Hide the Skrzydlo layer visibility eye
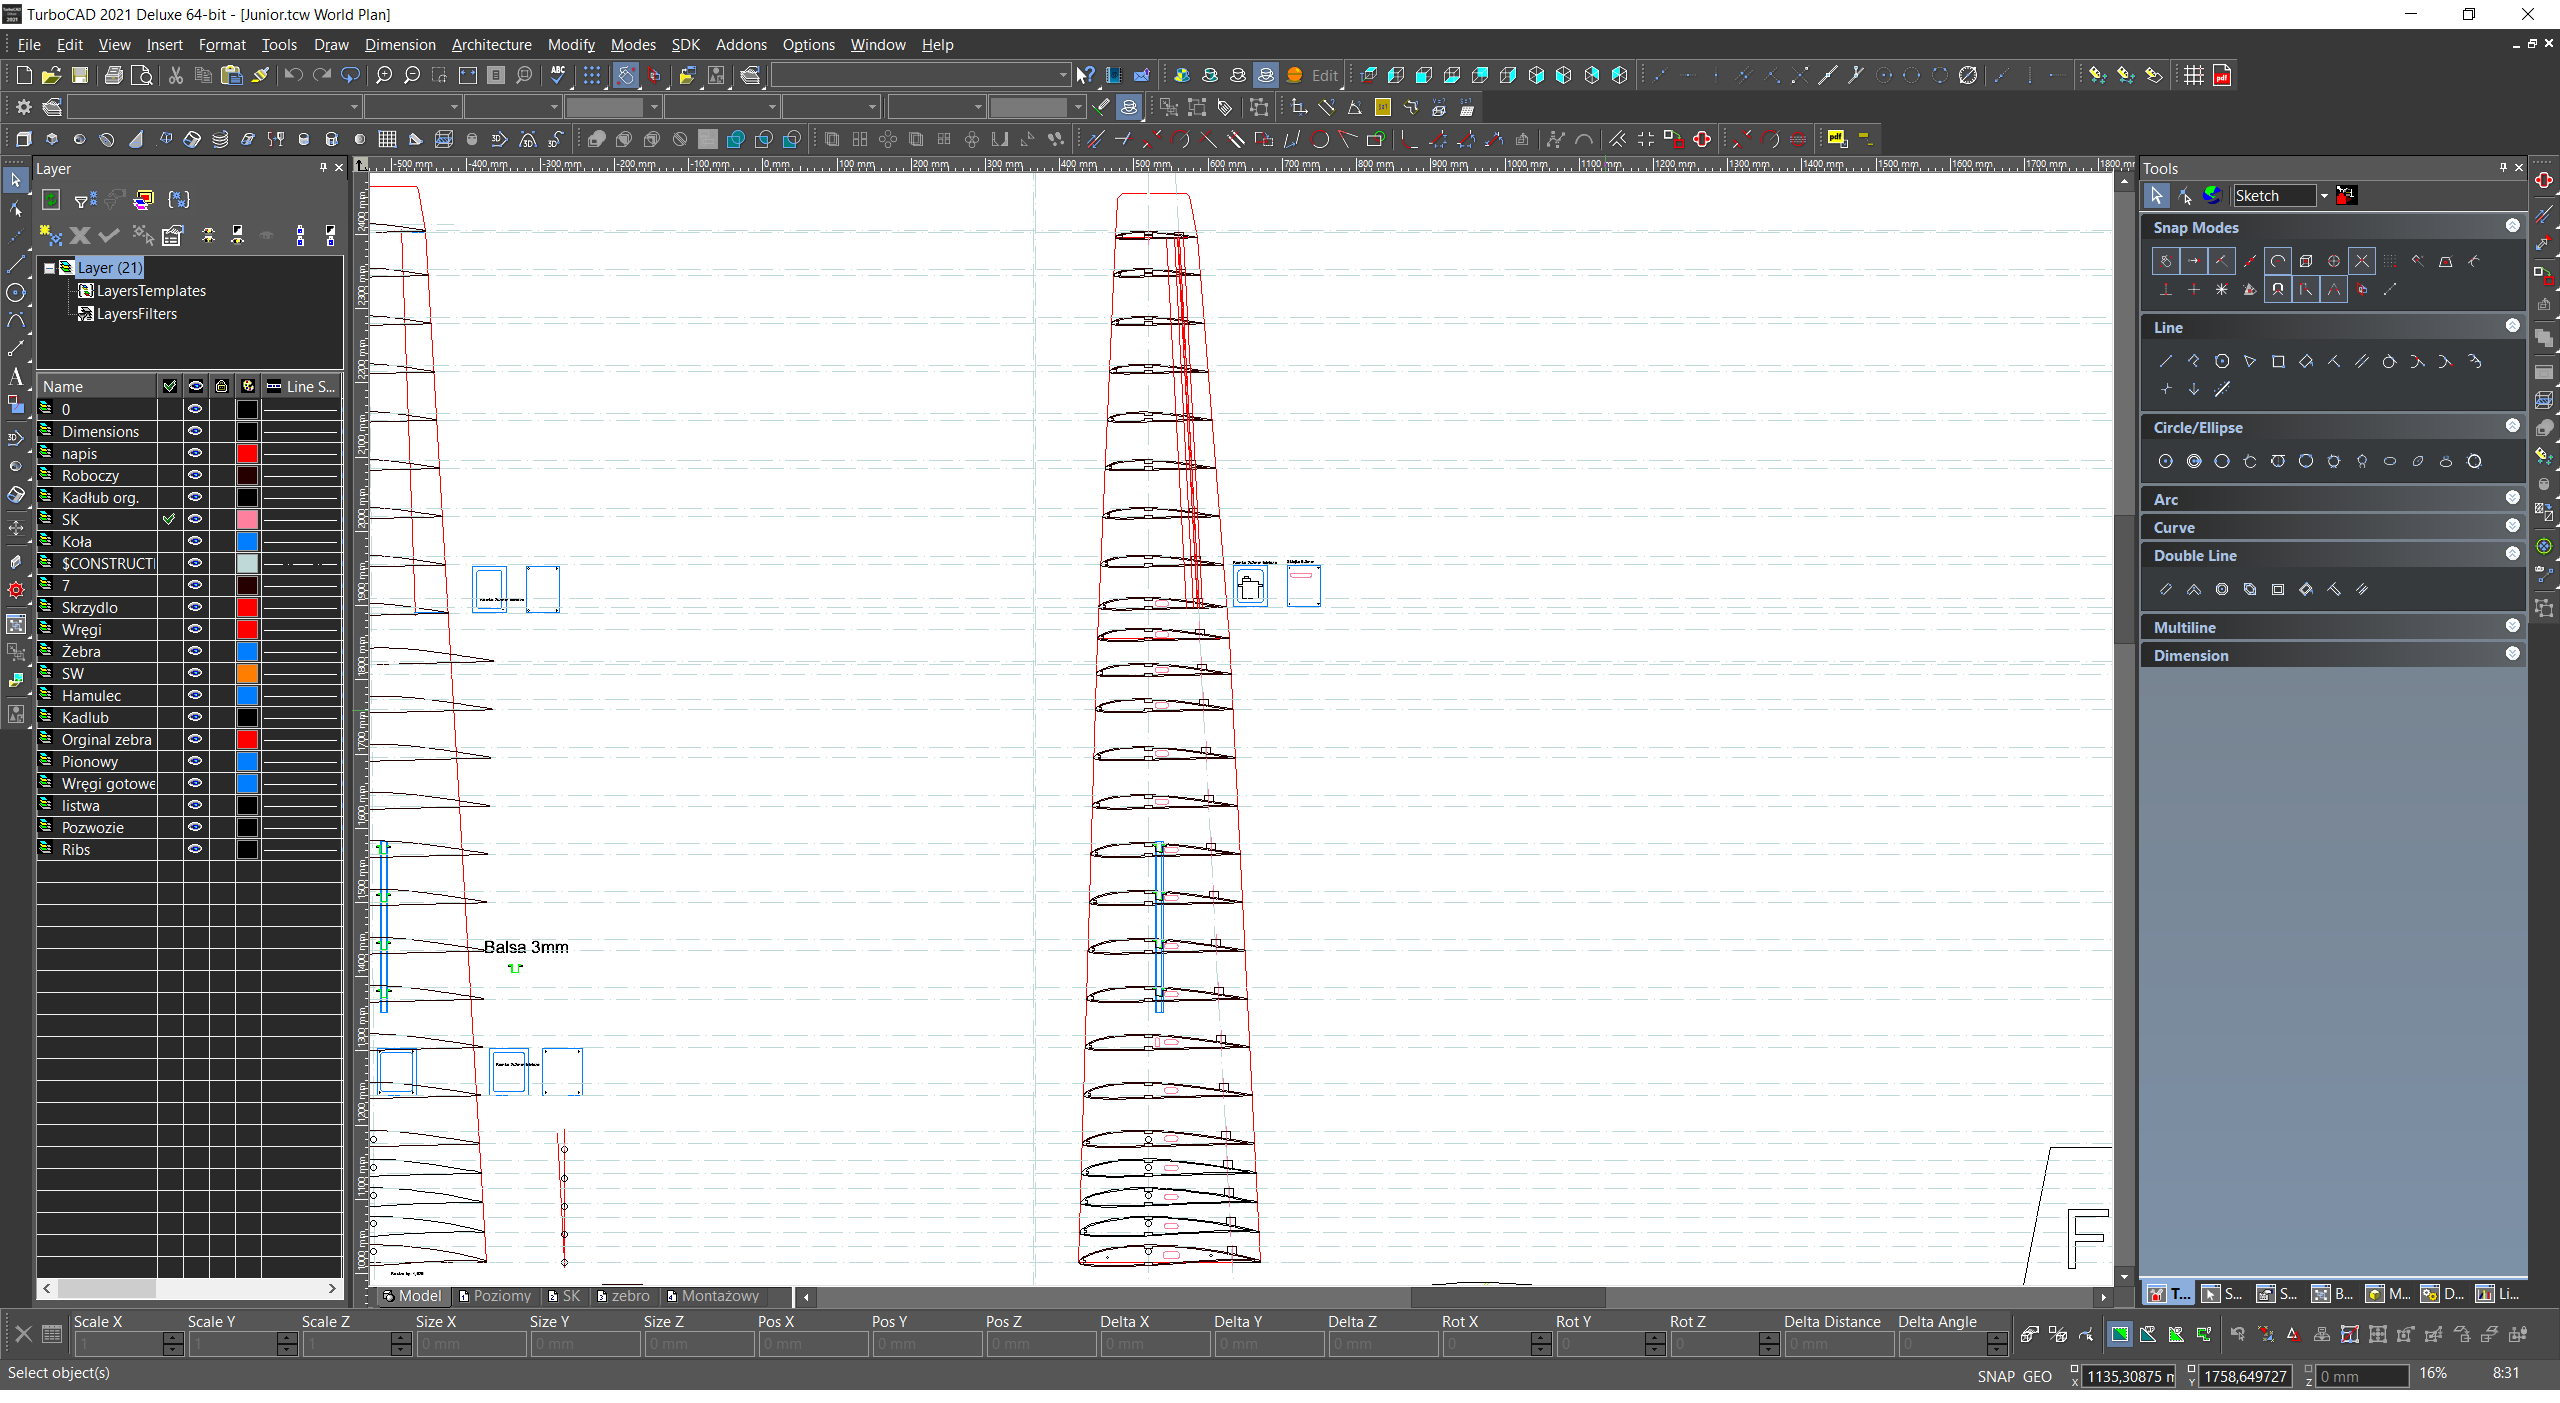 point(196,608)
